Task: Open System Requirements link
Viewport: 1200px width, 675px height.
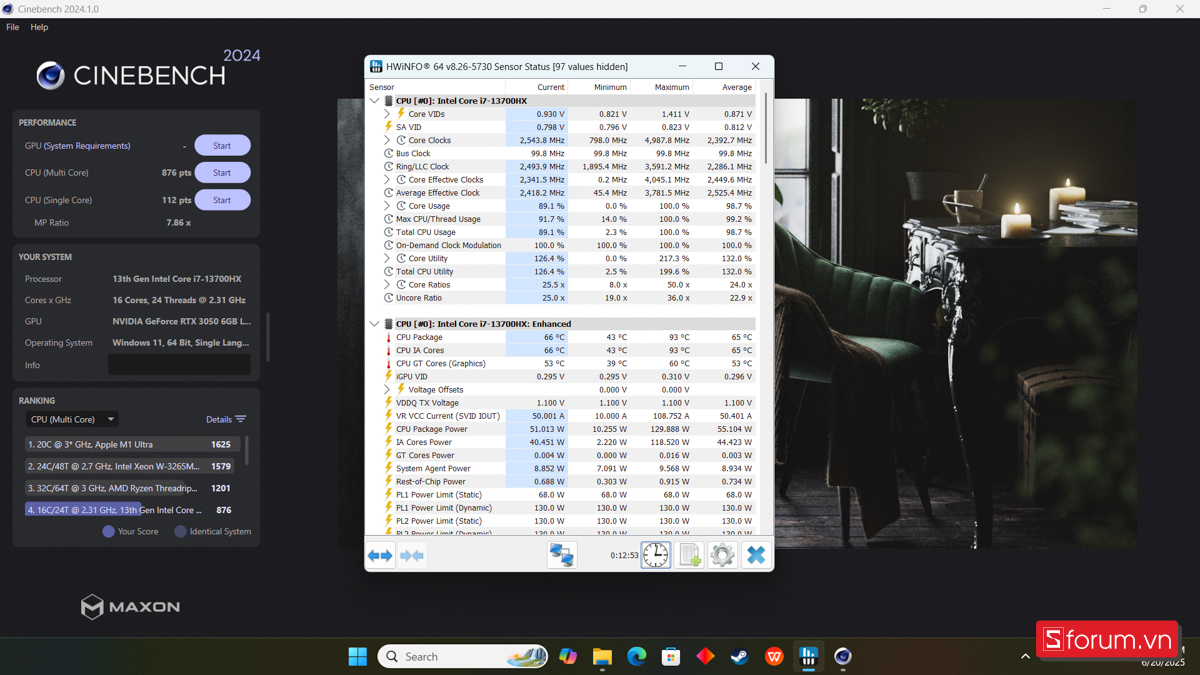Action: pyautogui.click(x=87, y=146)
